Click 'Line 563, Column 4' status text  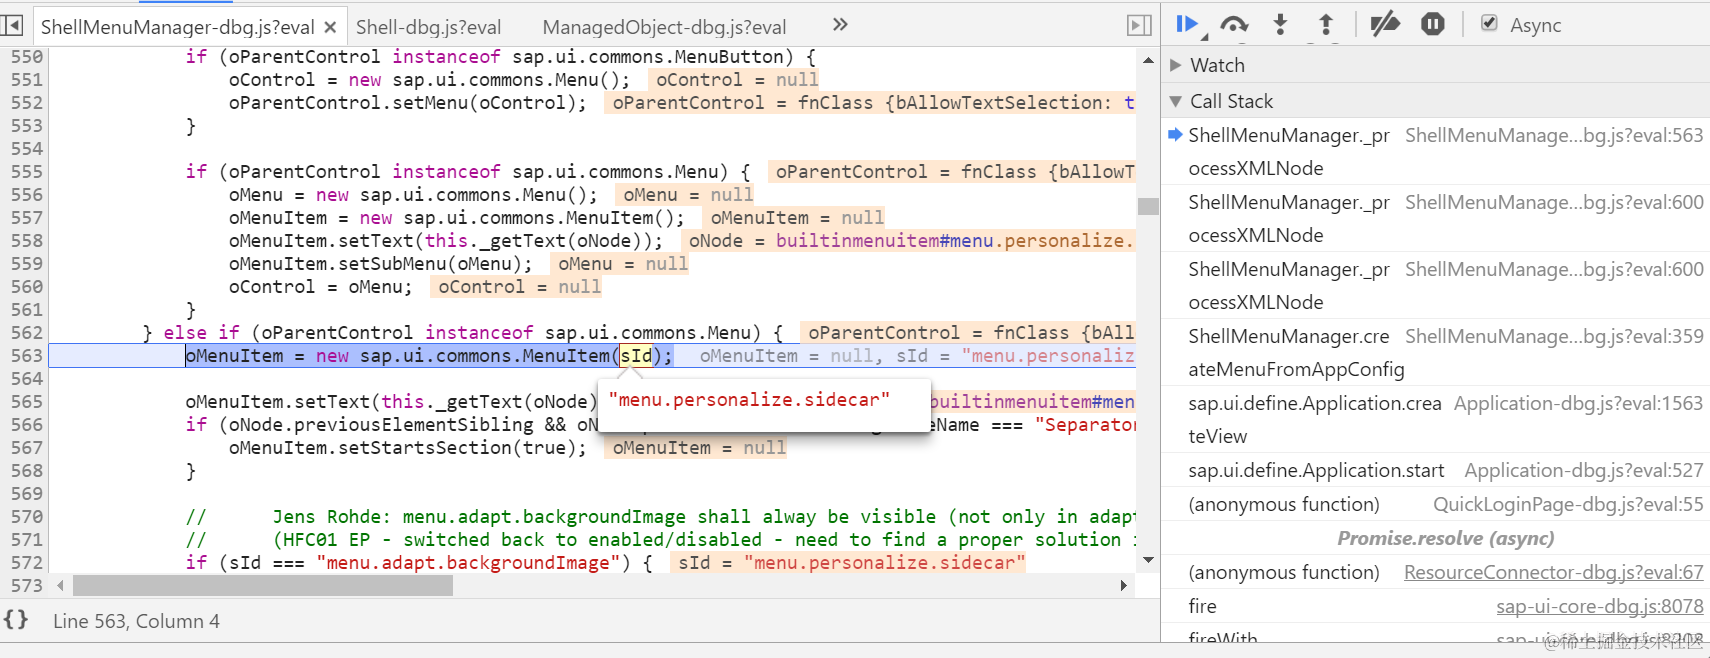pyautogui.click(x=136, y=621)
